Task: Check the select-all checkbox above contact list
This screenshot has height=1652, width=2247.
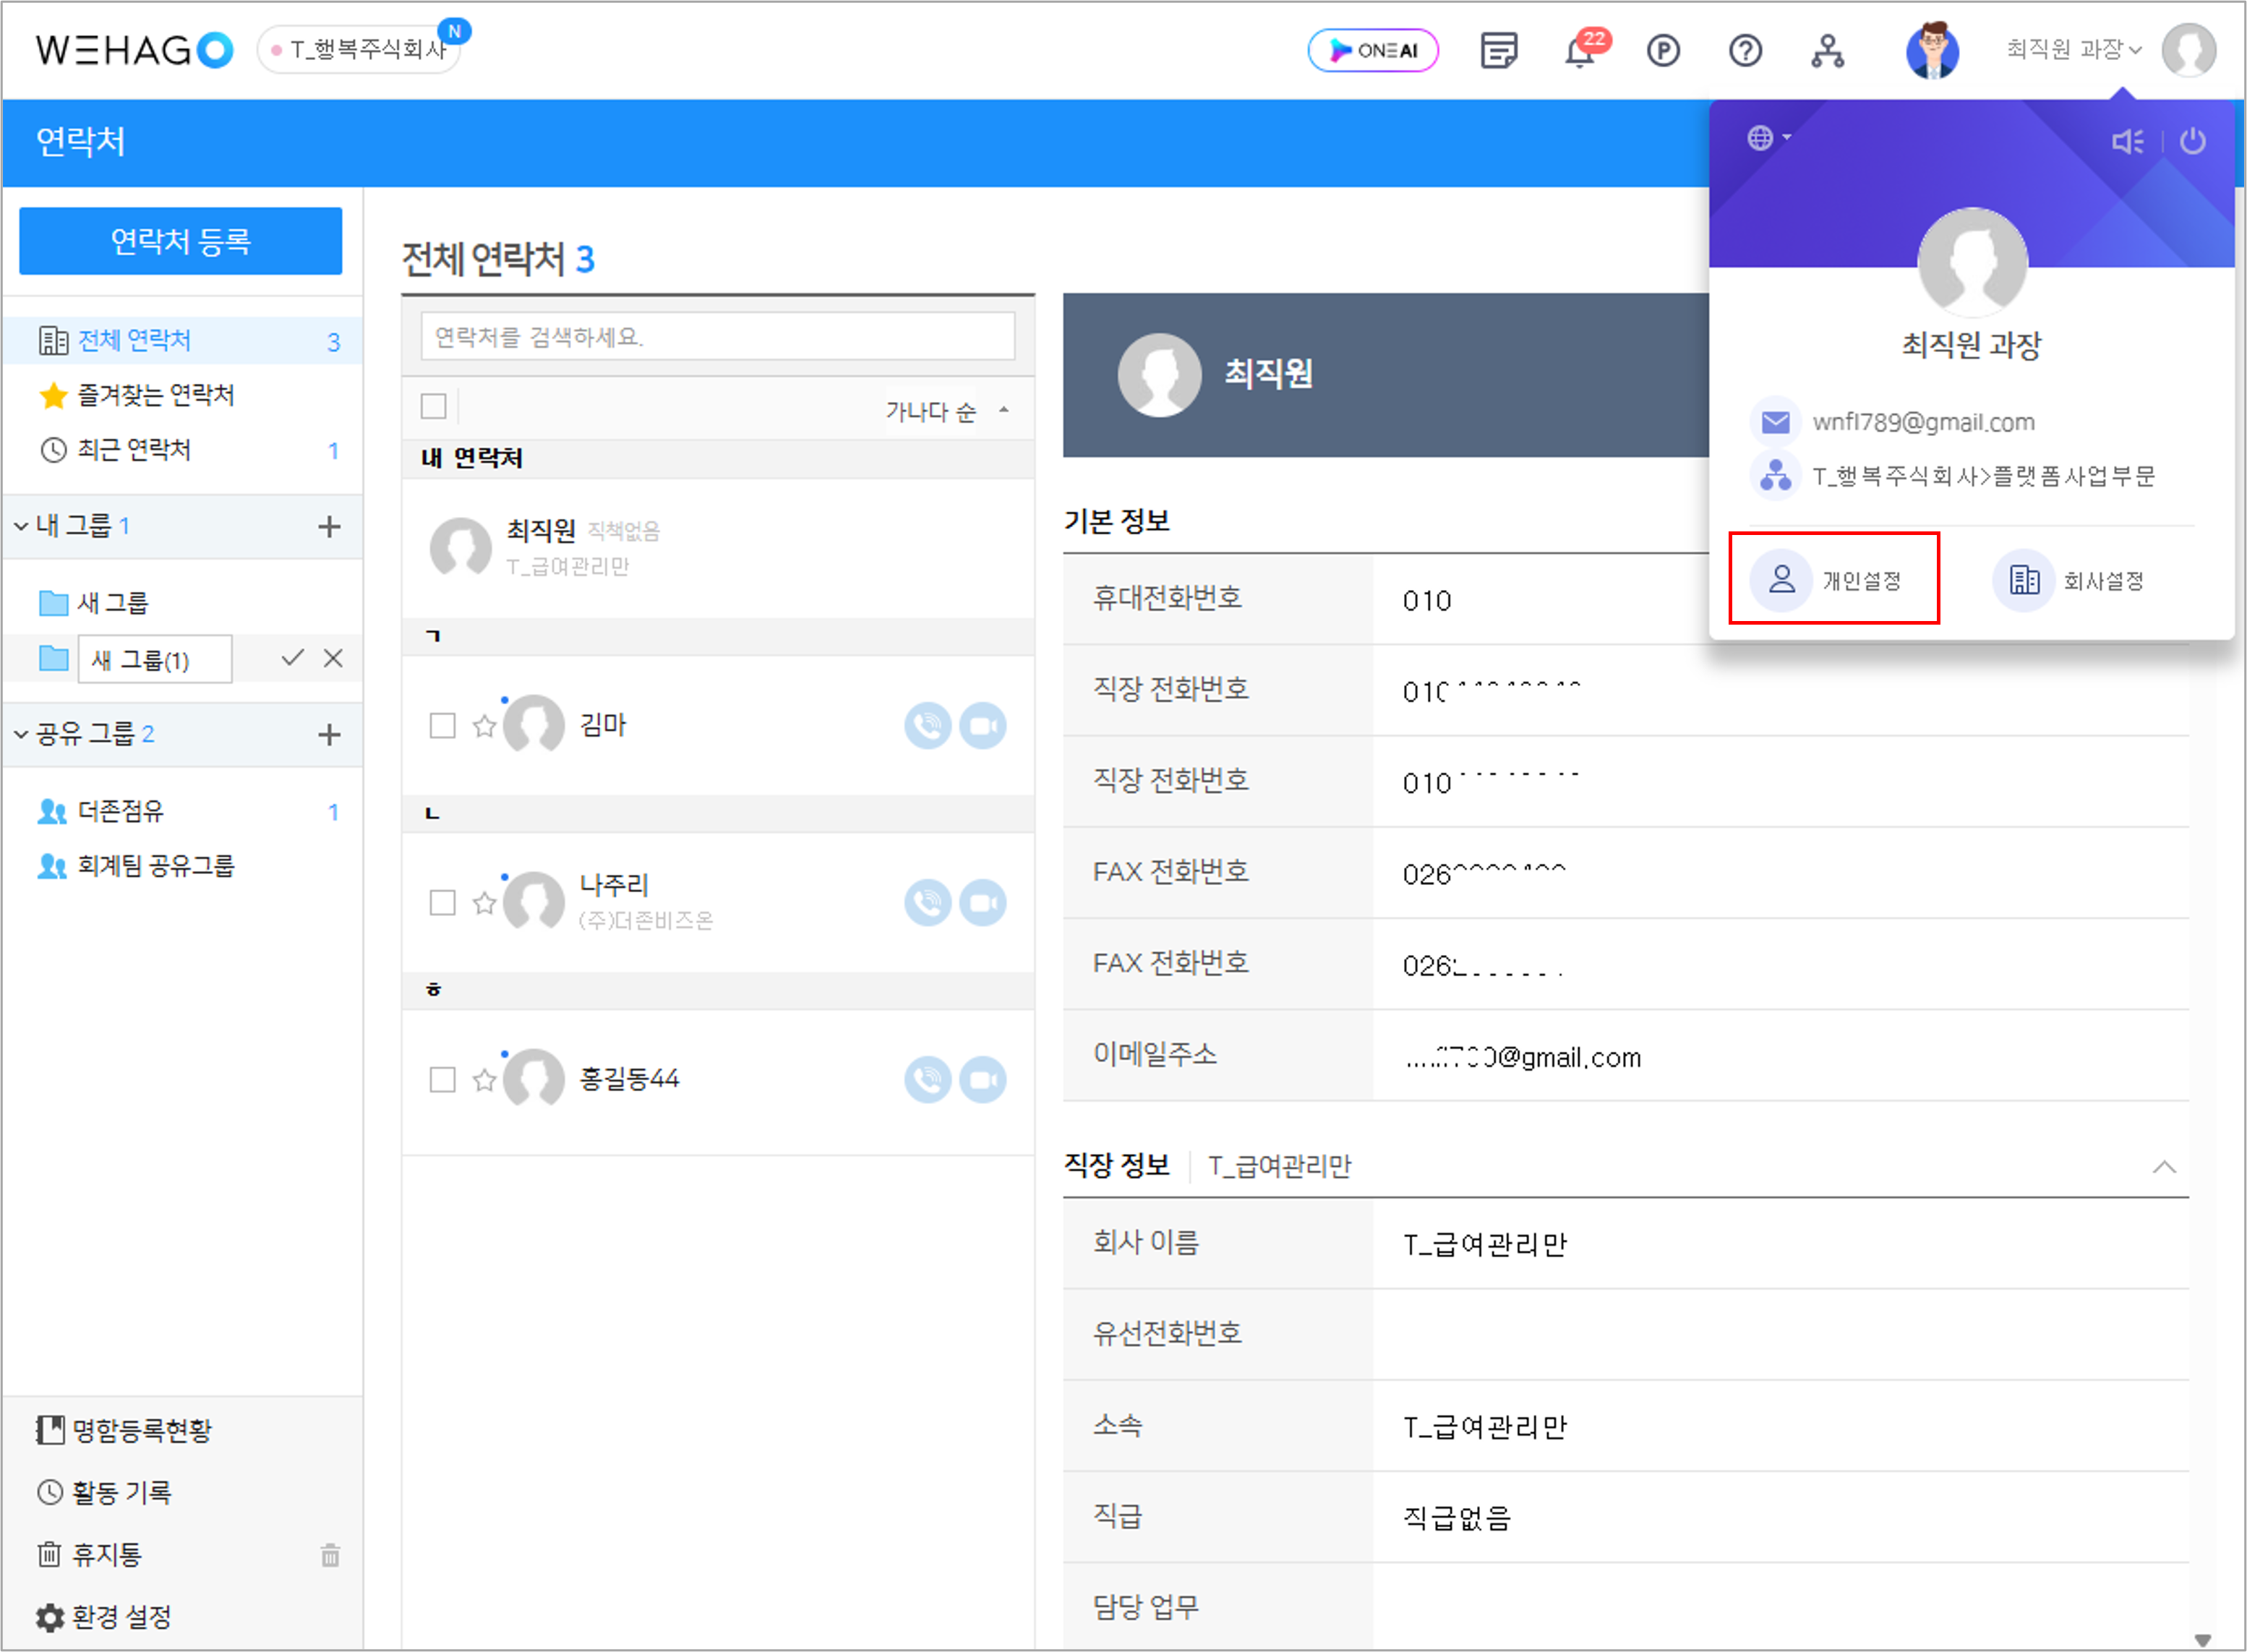Action: tap(434, 407)
